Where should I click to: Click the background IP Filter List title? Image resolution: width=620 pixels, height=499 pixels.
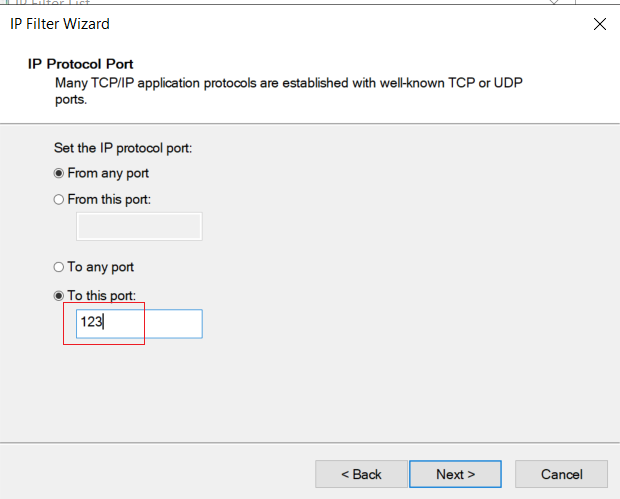tap(51, 2)
